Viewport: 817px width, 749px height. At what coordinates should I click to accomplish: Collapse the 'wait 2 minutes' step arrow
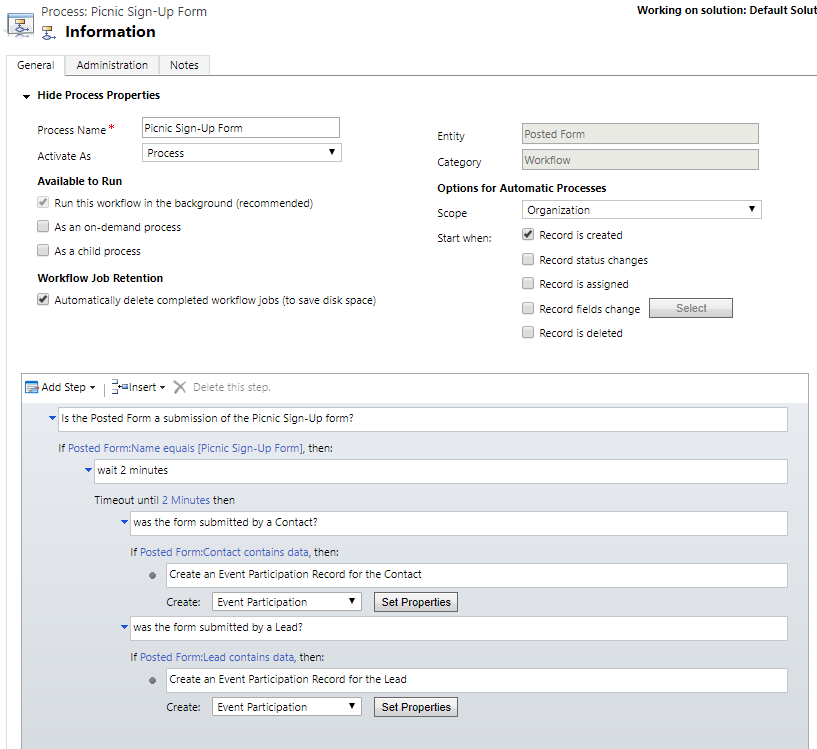[x=88, y=470]
